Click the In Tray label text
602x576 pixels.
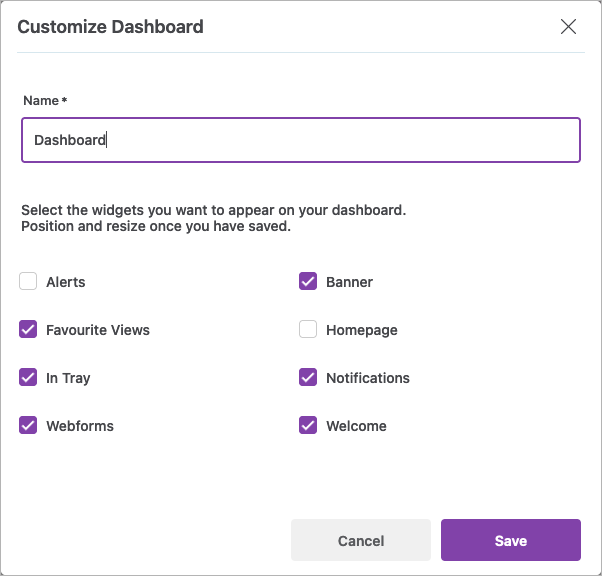coord(68,378)
